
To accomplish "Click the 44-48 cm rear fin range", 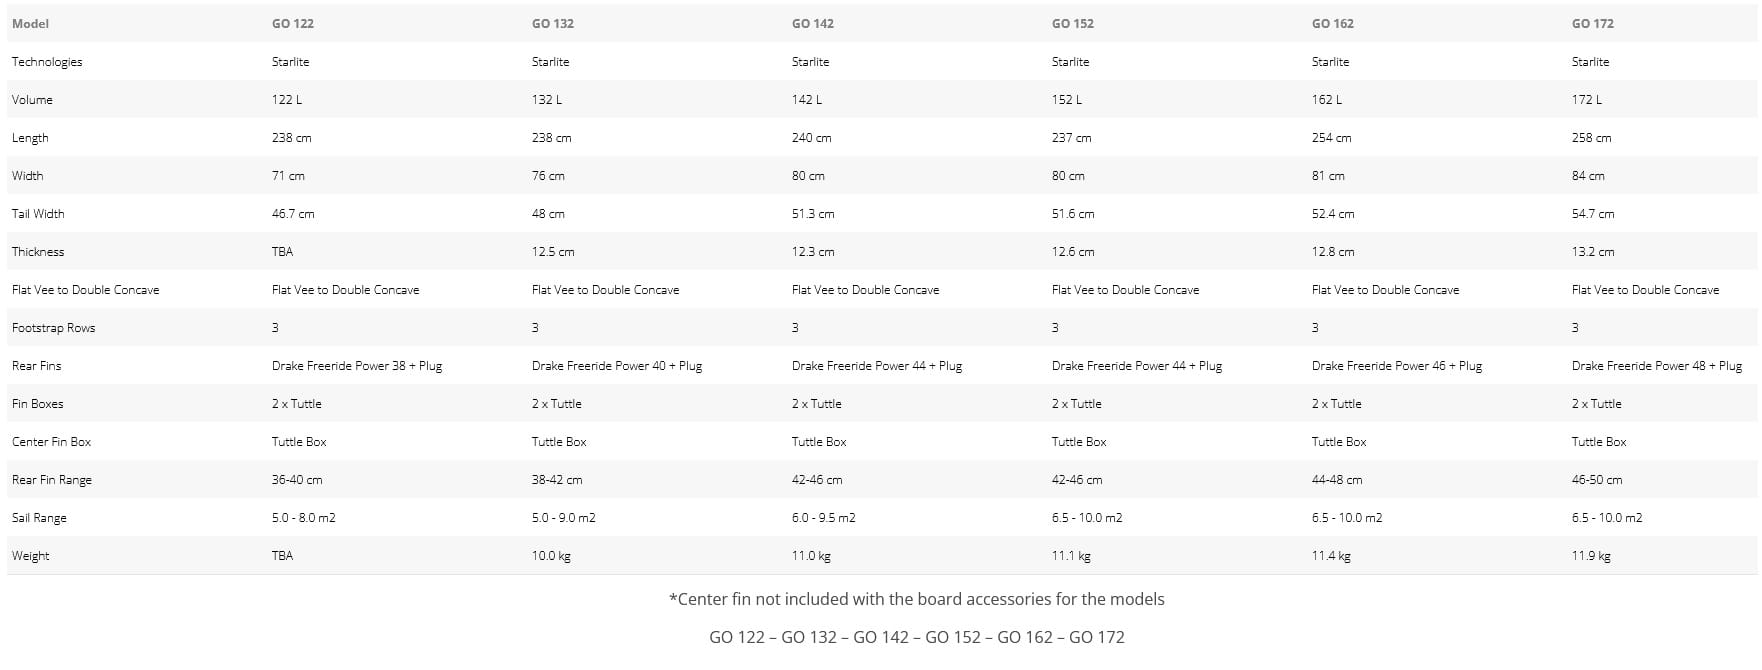I will tap(1337, 480).
